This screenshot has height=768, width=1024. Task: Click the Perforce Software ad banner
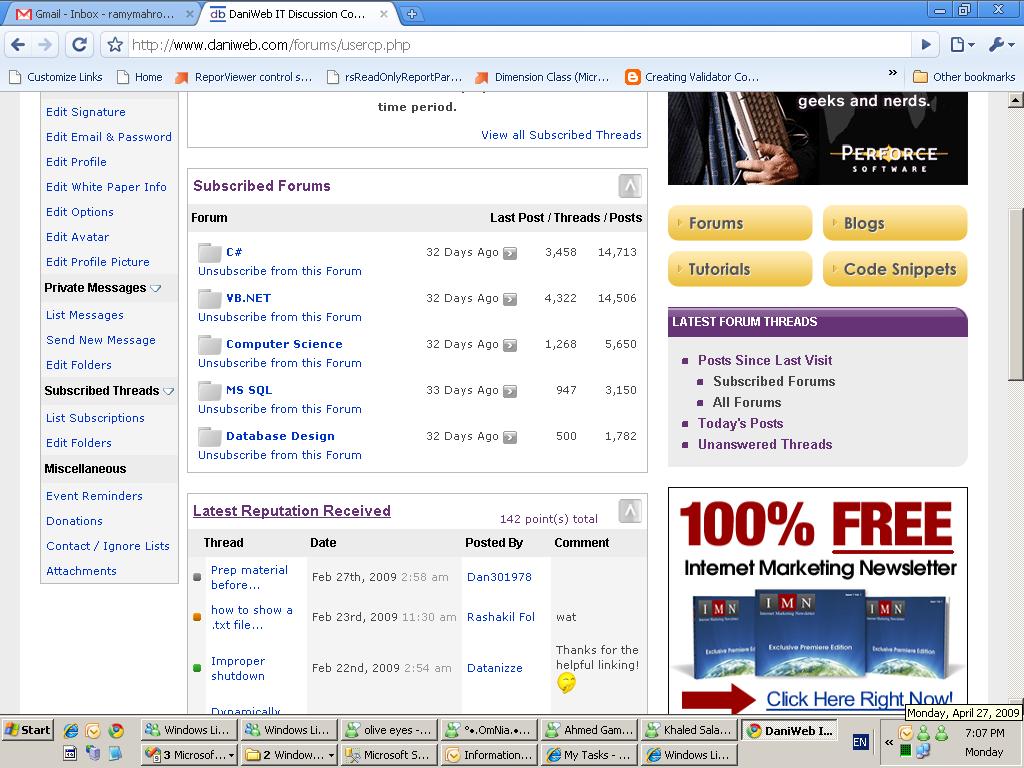click(818, 138)
